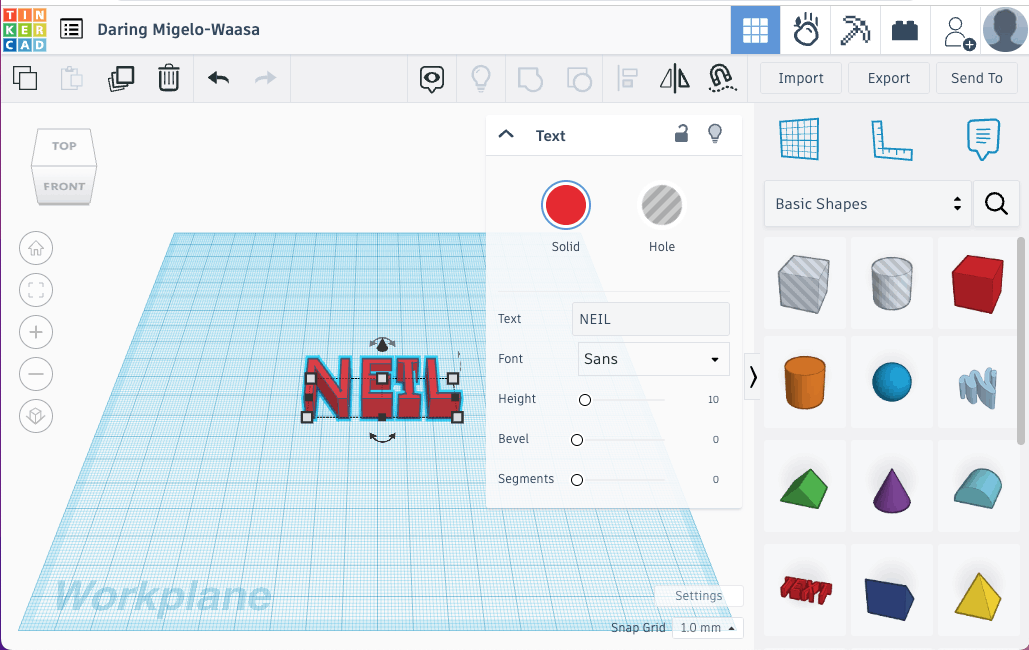
Task: Pick the striped Box hole shape
Action: coord(805,283)
